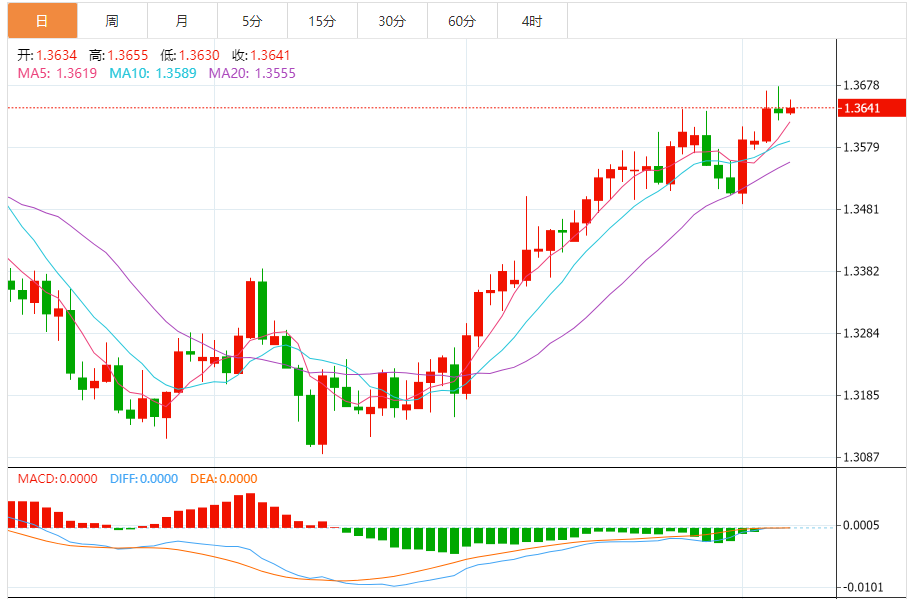Click the 1.3481 price axis label
This screenshot has width=914, height=599.
click(x=861, y=209)
